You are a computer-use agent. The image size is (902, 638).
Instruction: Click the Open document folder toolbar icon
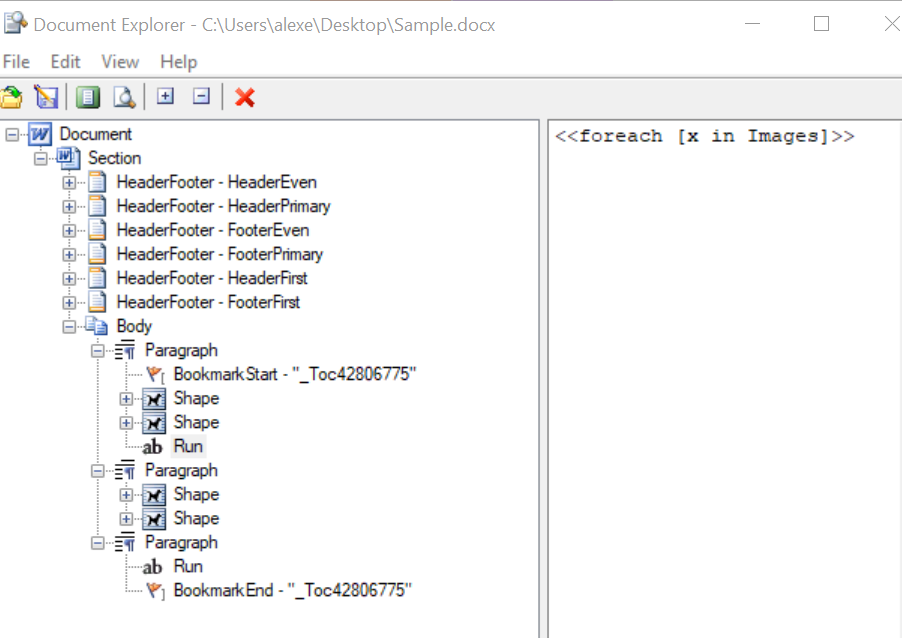point(12,97)
